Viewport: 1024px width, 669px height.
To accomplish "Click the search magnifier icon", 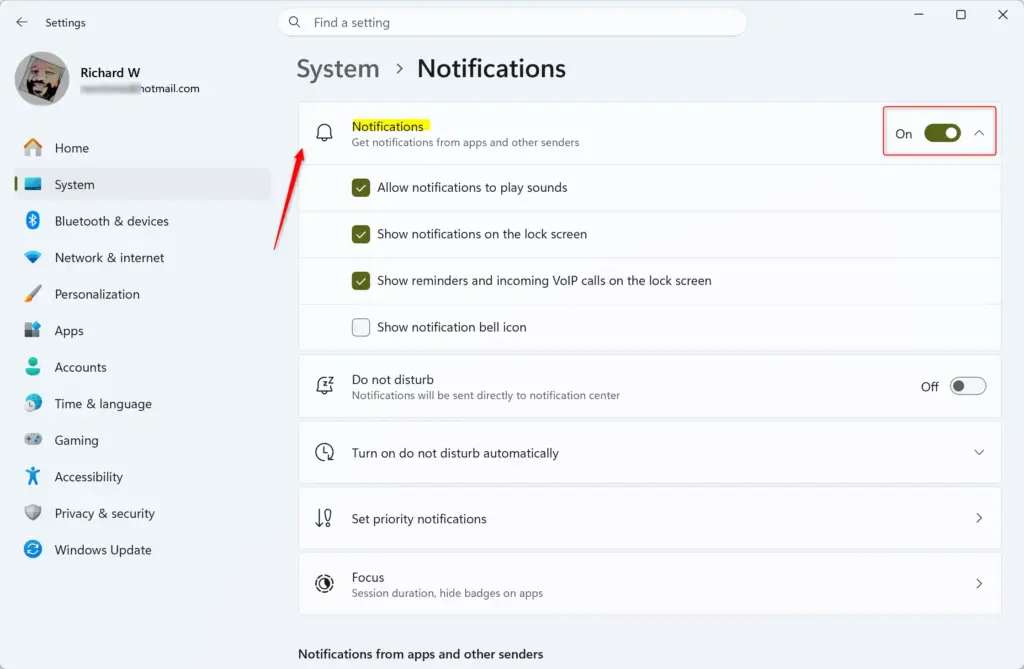I will pos(295,22).
